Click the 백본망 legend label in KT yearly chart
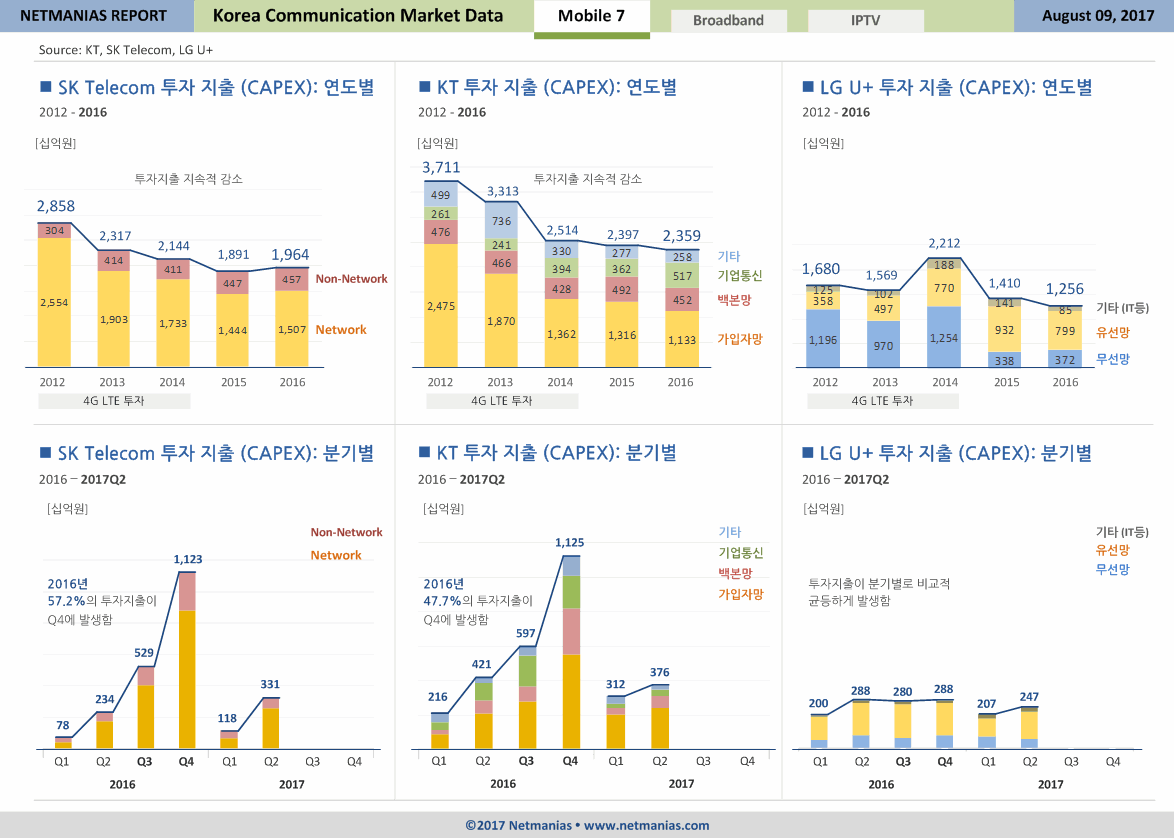The width and height of the screenshot is (1174, 838). pos(734,300)
